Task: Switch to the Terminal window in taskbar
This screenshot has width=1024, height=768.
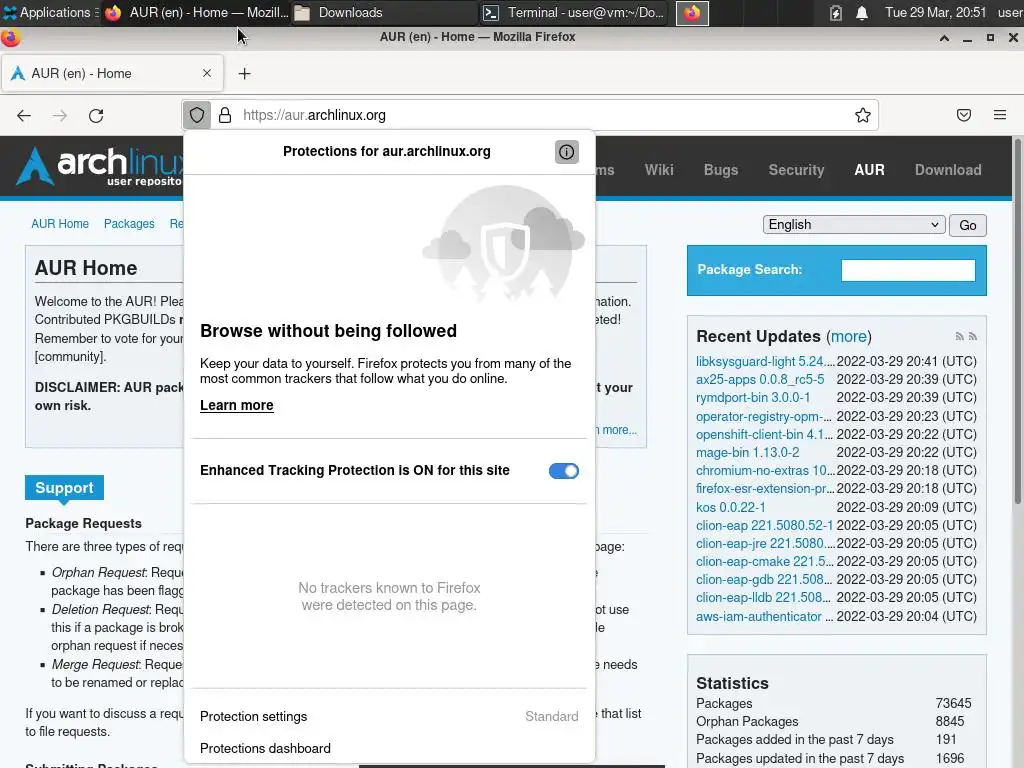Action: pos(574,12)
